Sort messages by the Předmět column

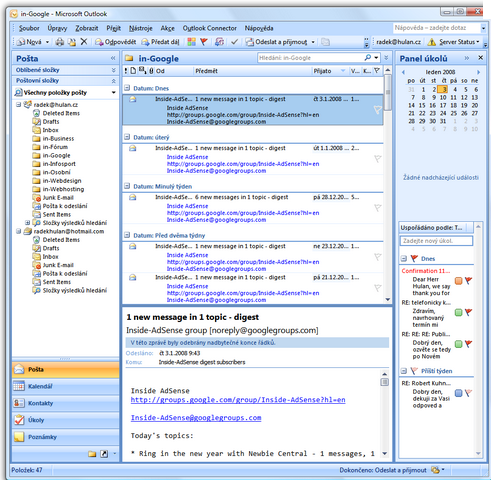(252, 71)
